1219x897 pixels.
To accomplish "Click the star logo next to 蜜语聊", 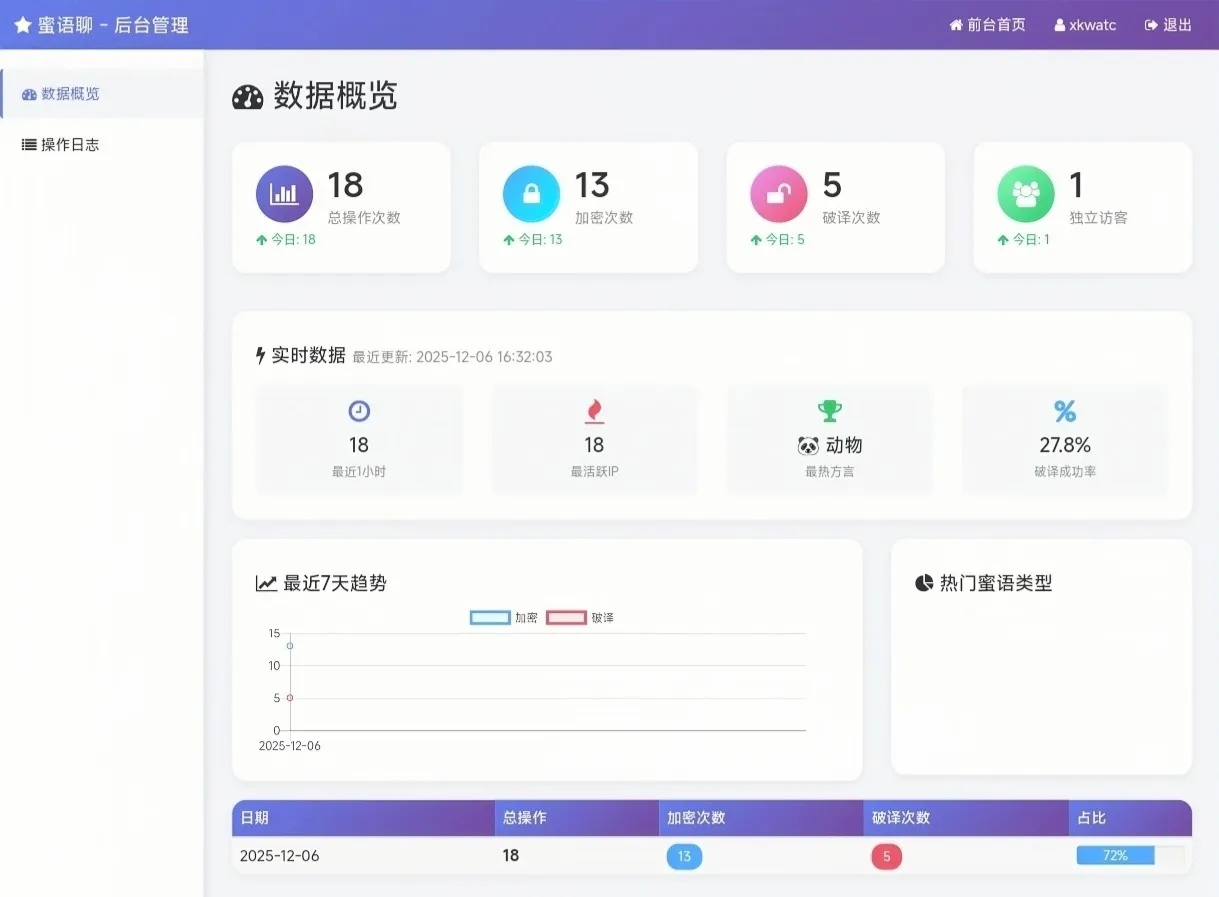I will (24, 24).
